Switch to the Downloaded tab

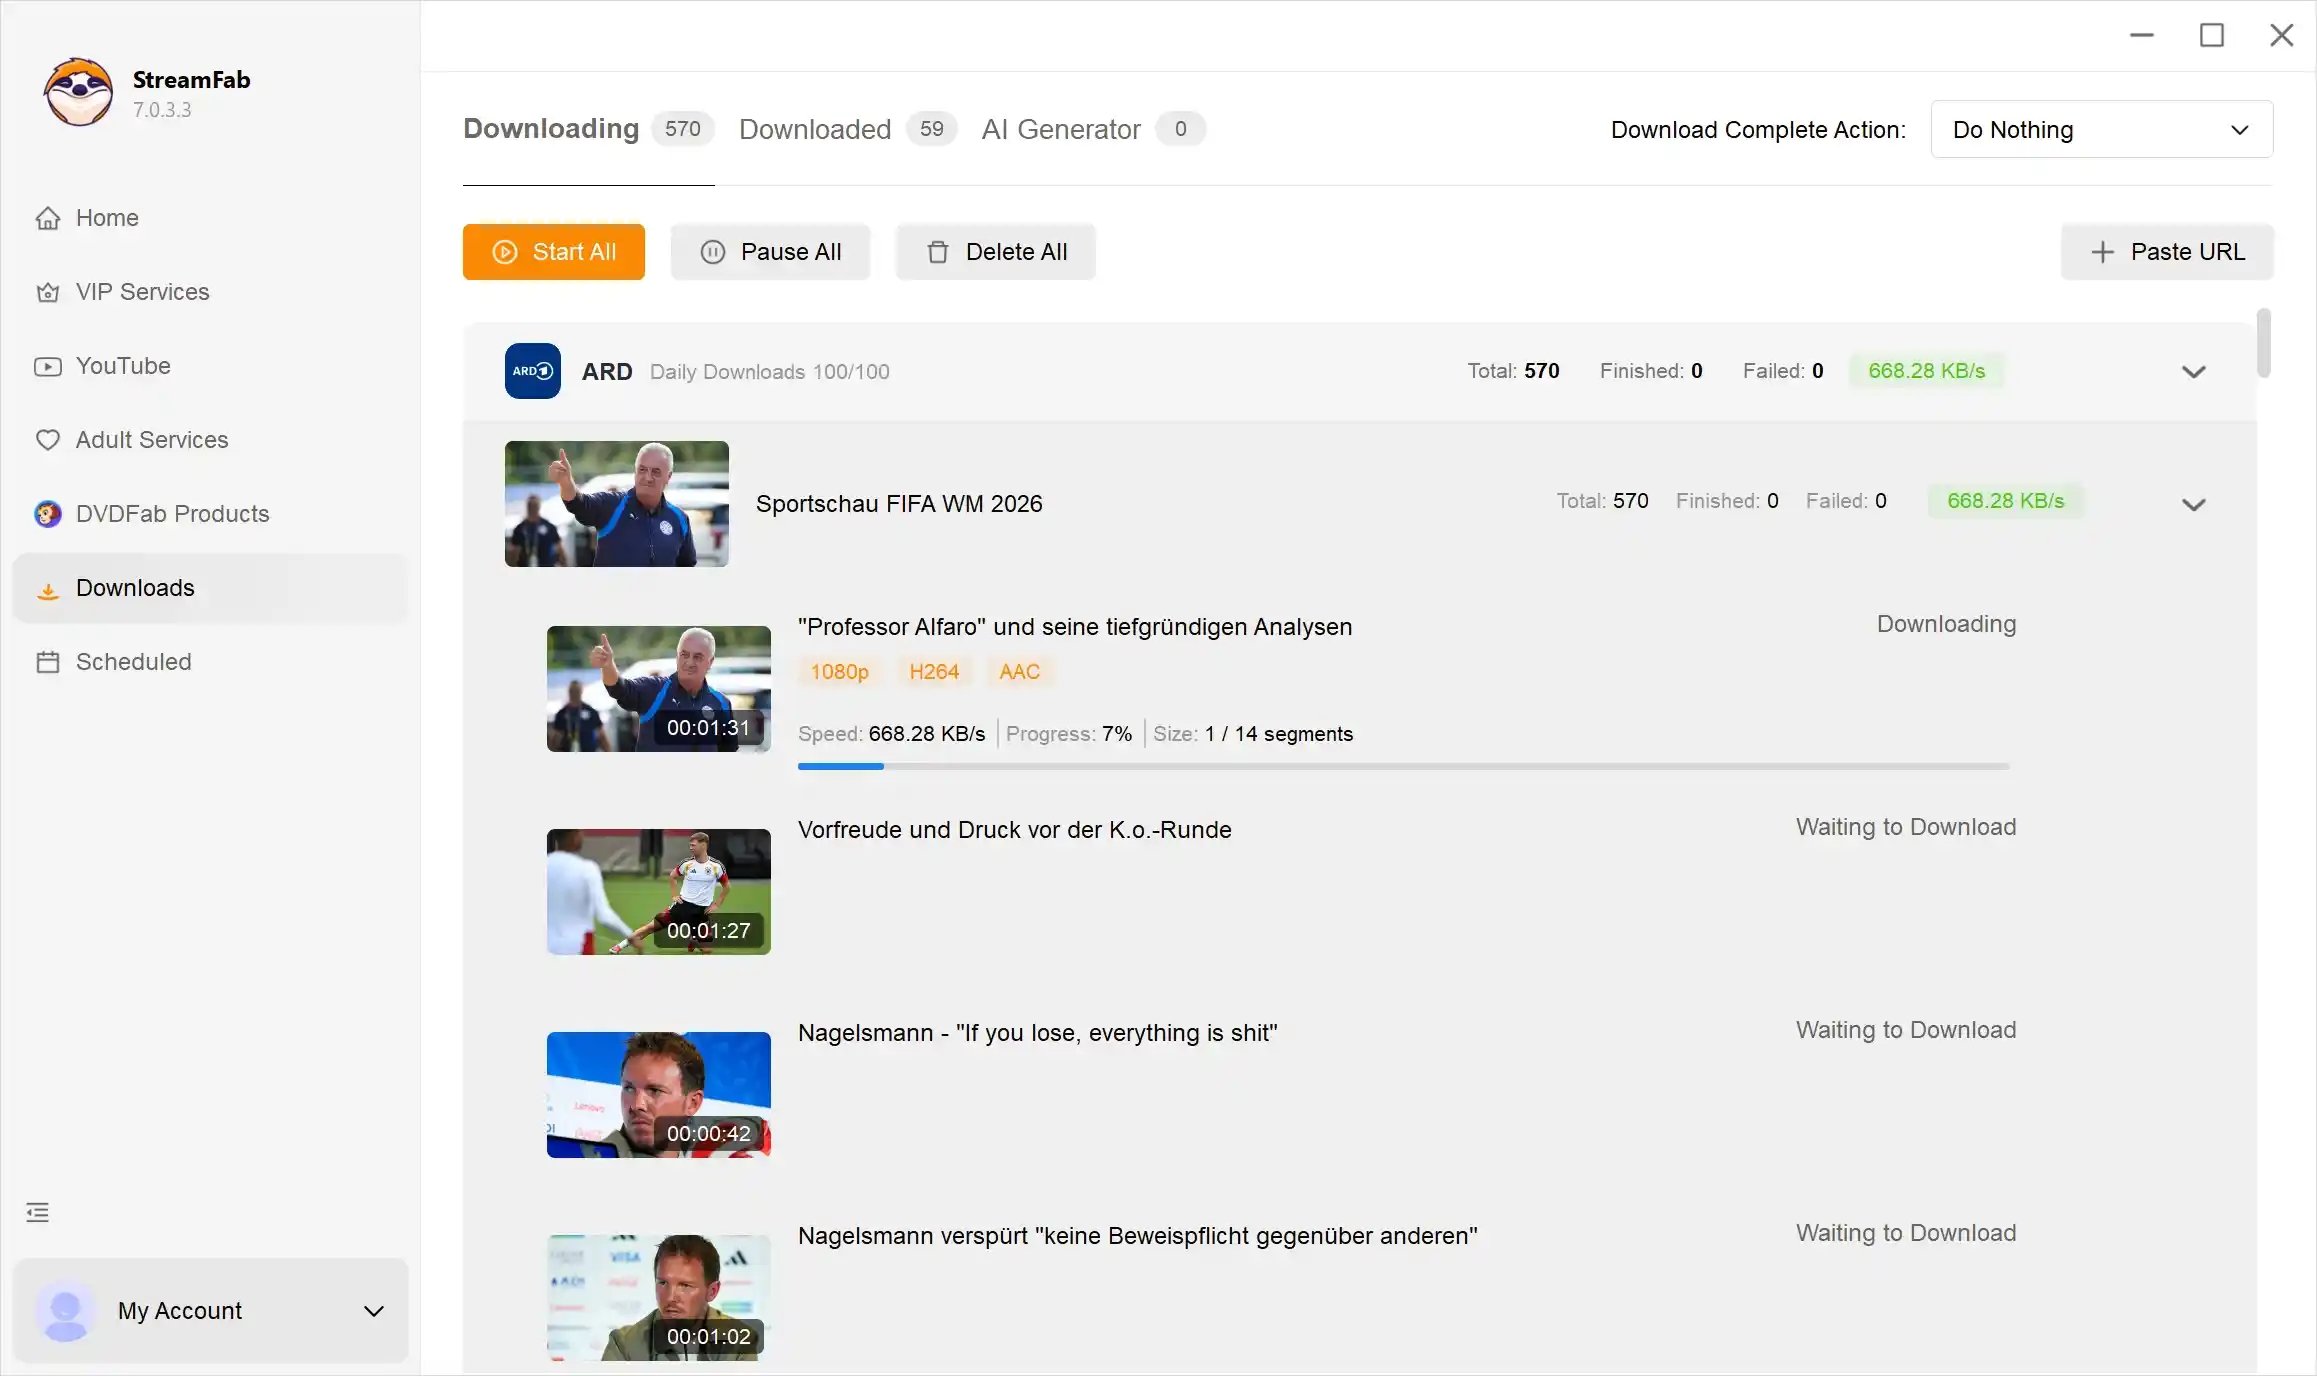tap(847, 129)
